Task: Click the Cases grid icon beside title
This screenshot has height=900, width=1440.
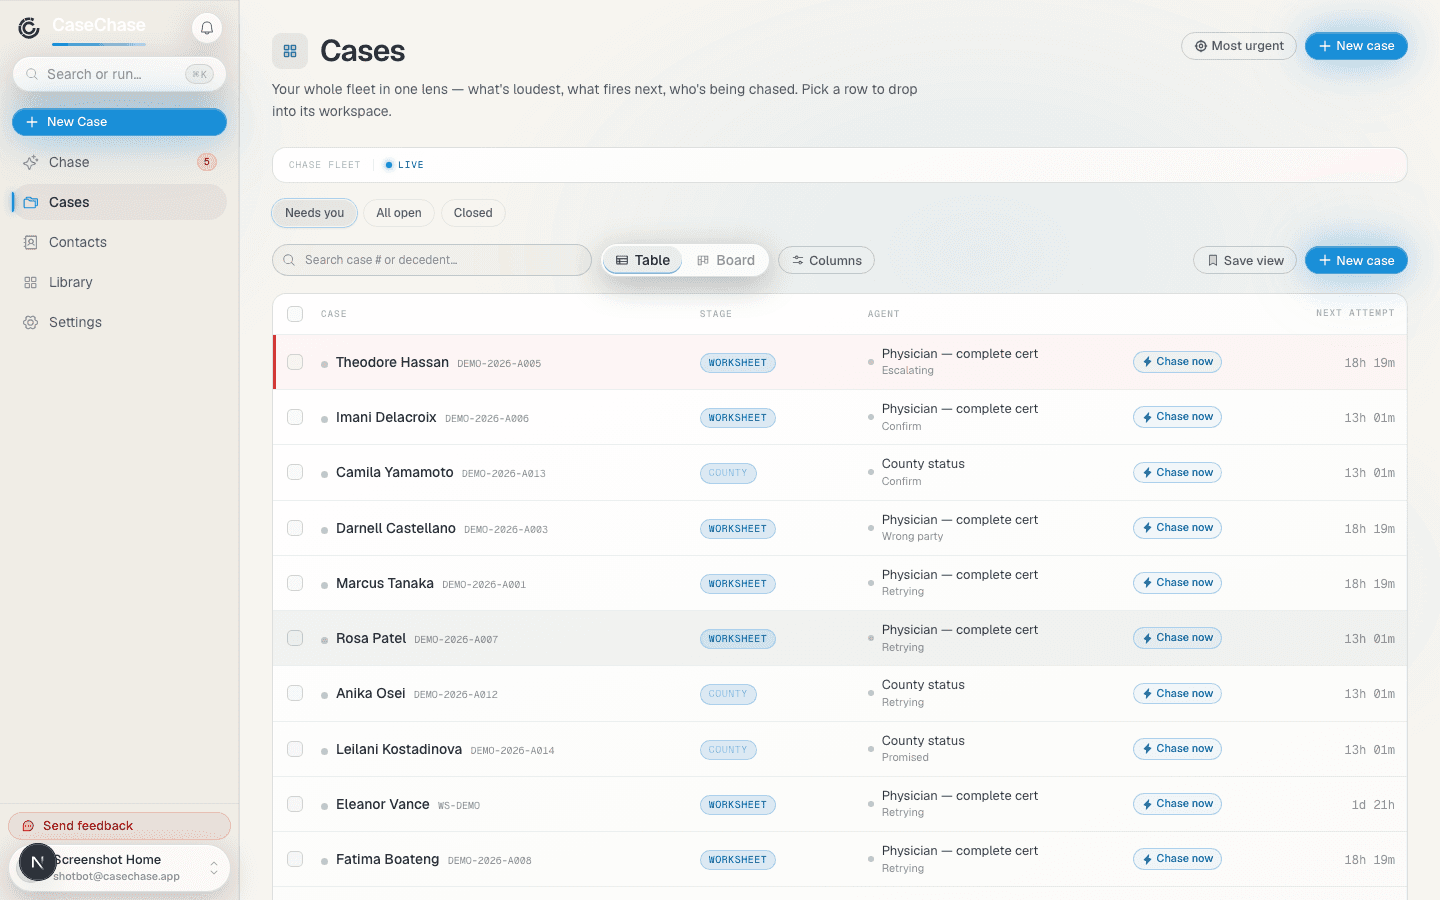Action: [290, 51]
